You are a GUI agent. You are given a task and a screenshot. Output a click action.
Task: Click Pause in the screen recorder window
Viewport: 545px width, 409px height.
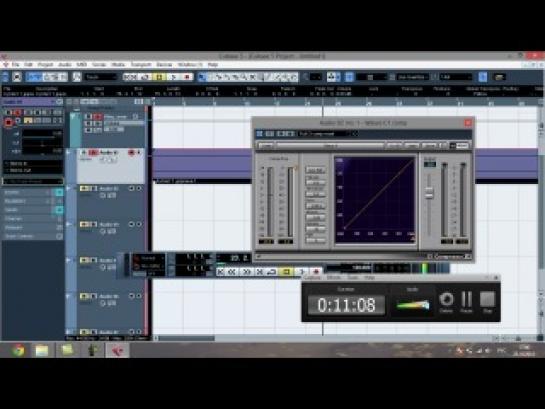(466, 302)
